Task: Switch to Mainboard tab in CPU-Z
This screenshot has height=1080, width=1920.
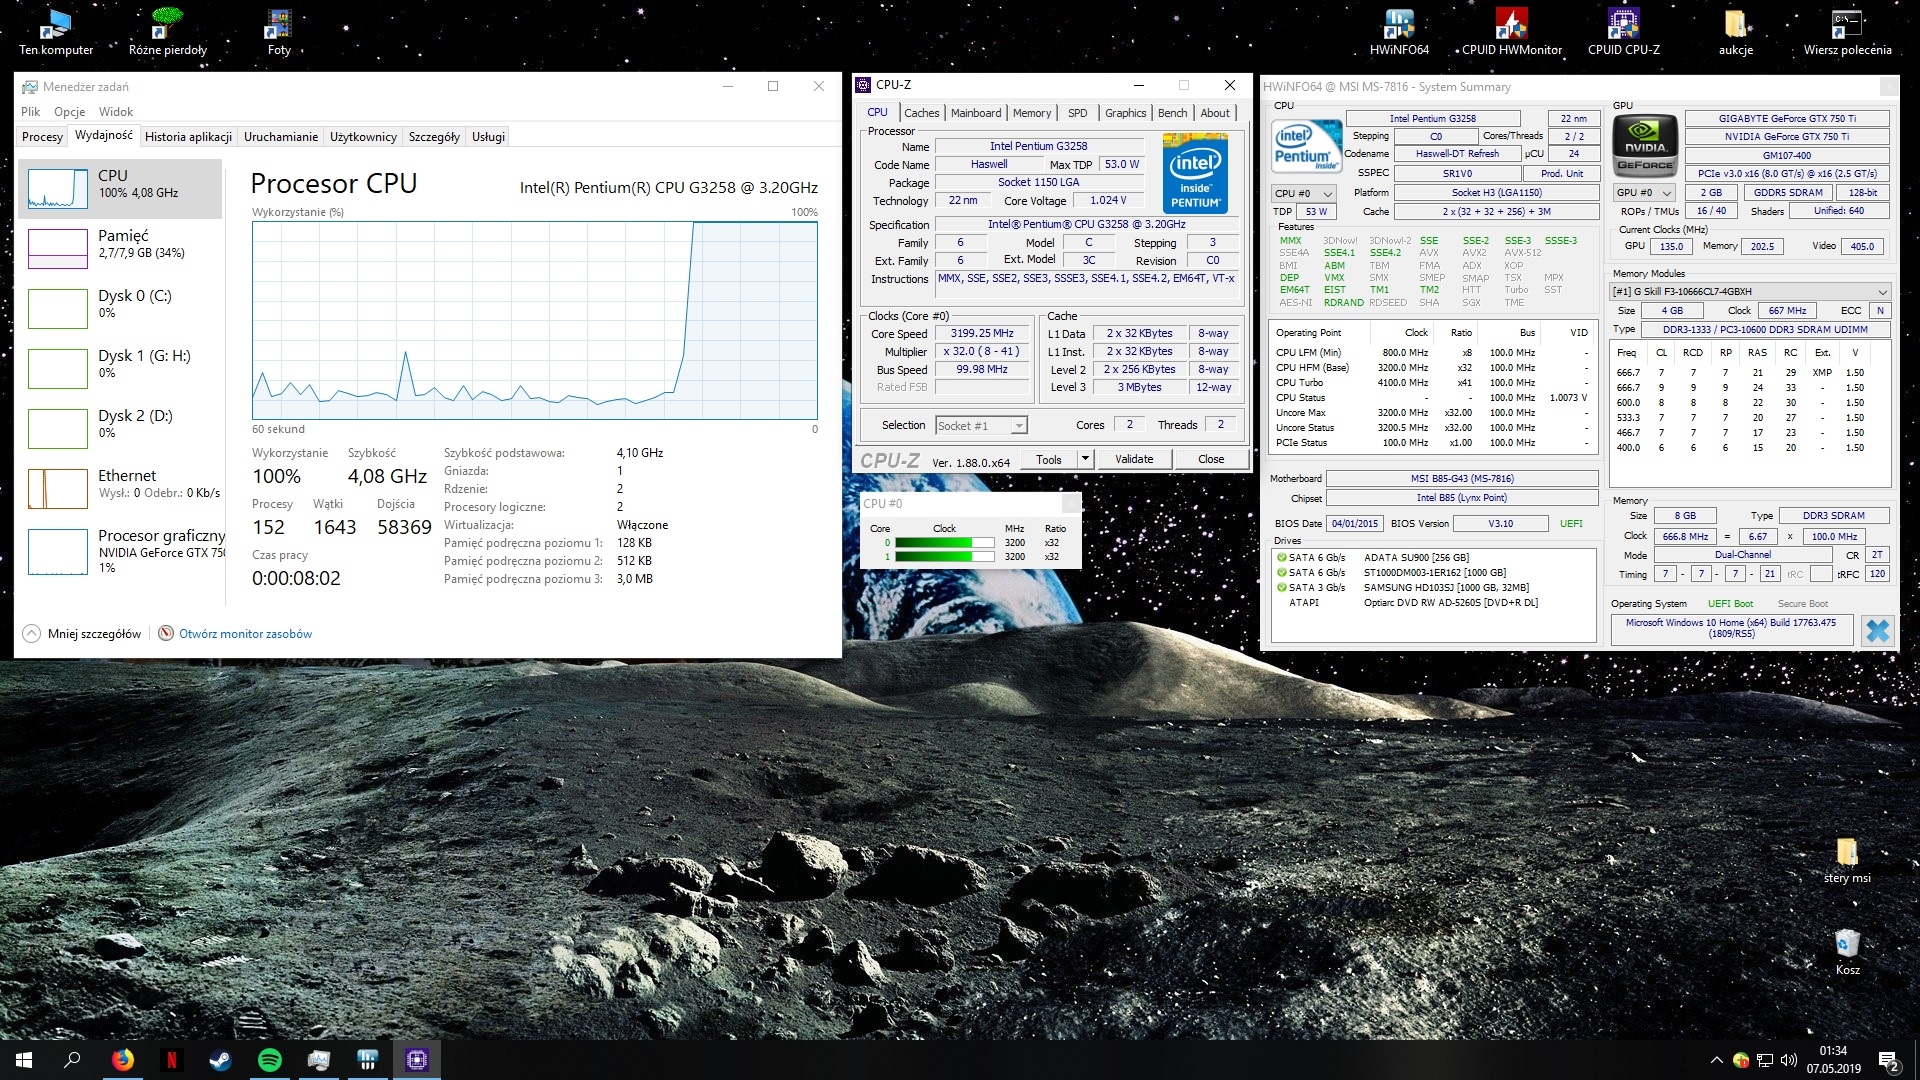Action: (976, 113)
